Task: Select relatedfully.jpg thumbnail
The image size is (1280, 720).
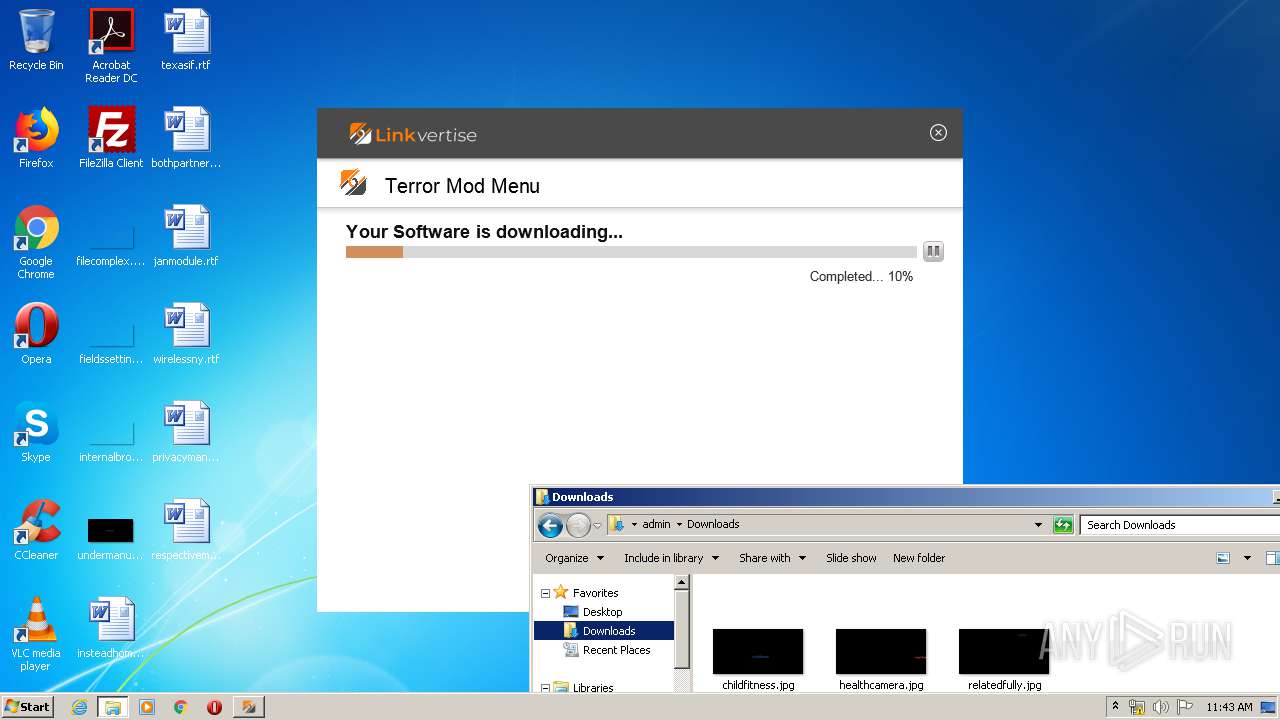Action: [x=1004, y=659]
